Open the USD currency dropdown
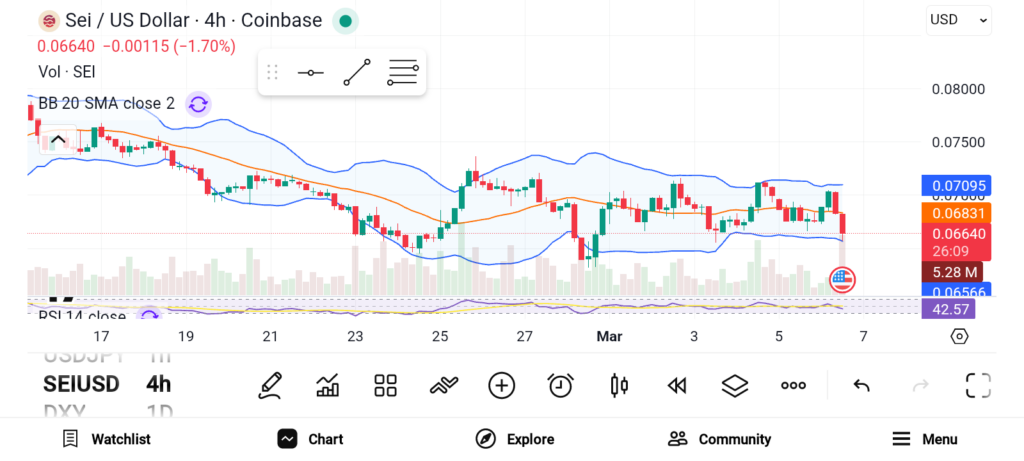 [x=958, y=19]
